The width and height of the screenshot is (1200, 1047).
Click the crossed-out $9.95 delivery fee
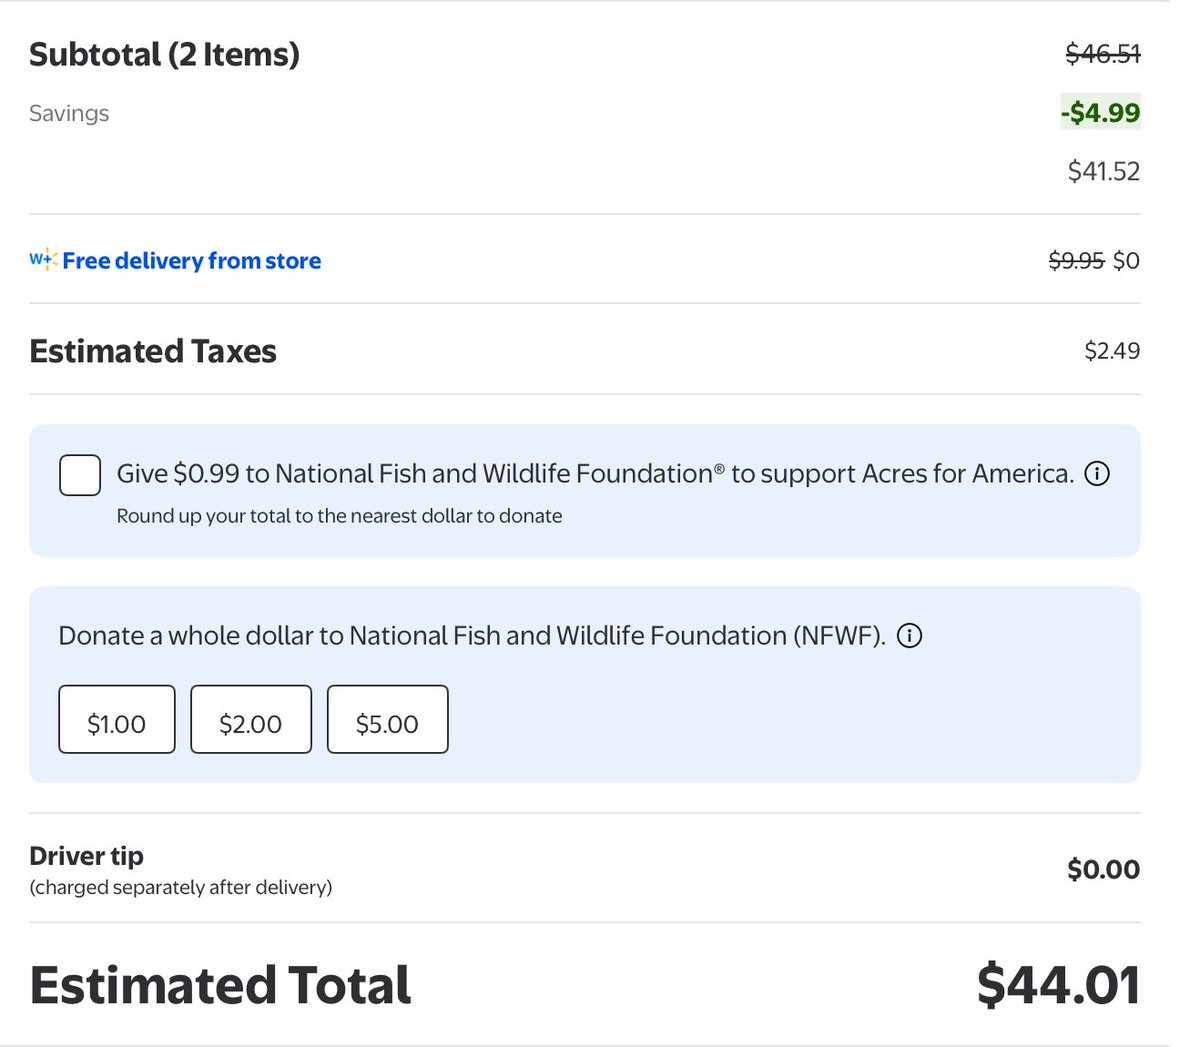(x=1076, y=261)
